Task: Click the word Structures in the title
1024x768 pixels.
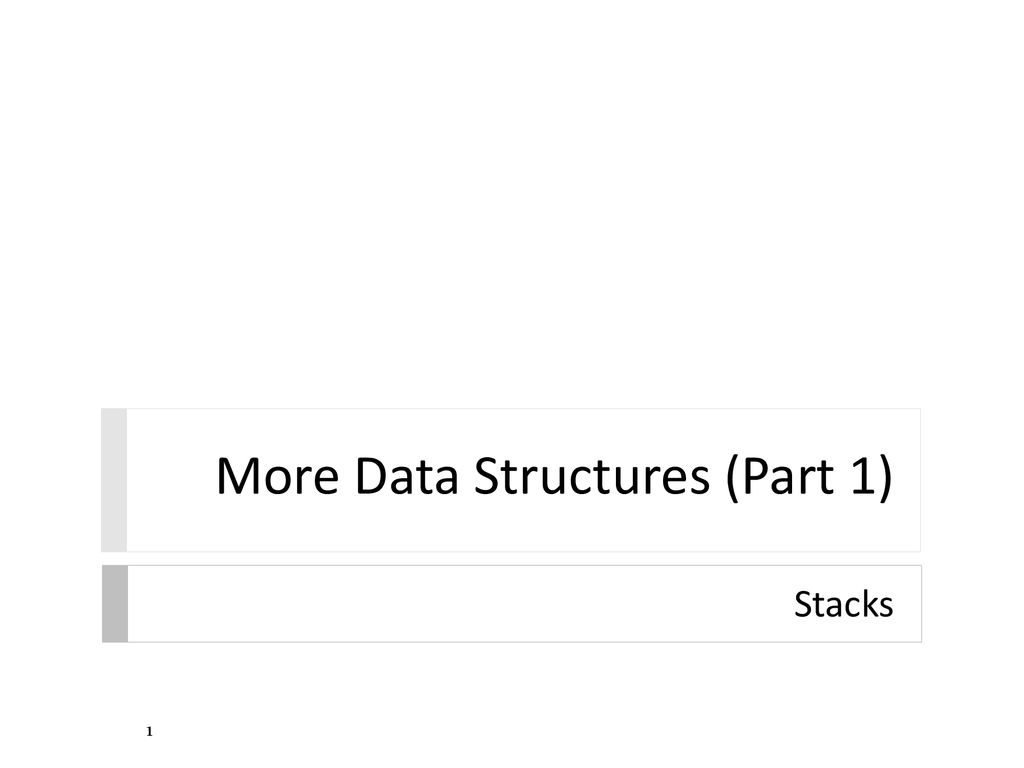Action: [592, 476]
